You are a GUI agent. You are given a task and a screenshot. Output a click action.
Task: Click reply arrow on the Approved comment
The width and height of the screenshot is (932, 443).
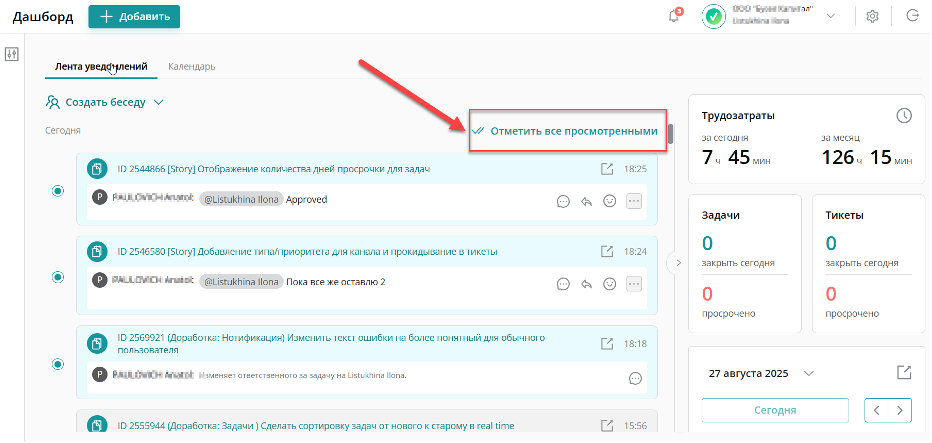tap(586, 200)
